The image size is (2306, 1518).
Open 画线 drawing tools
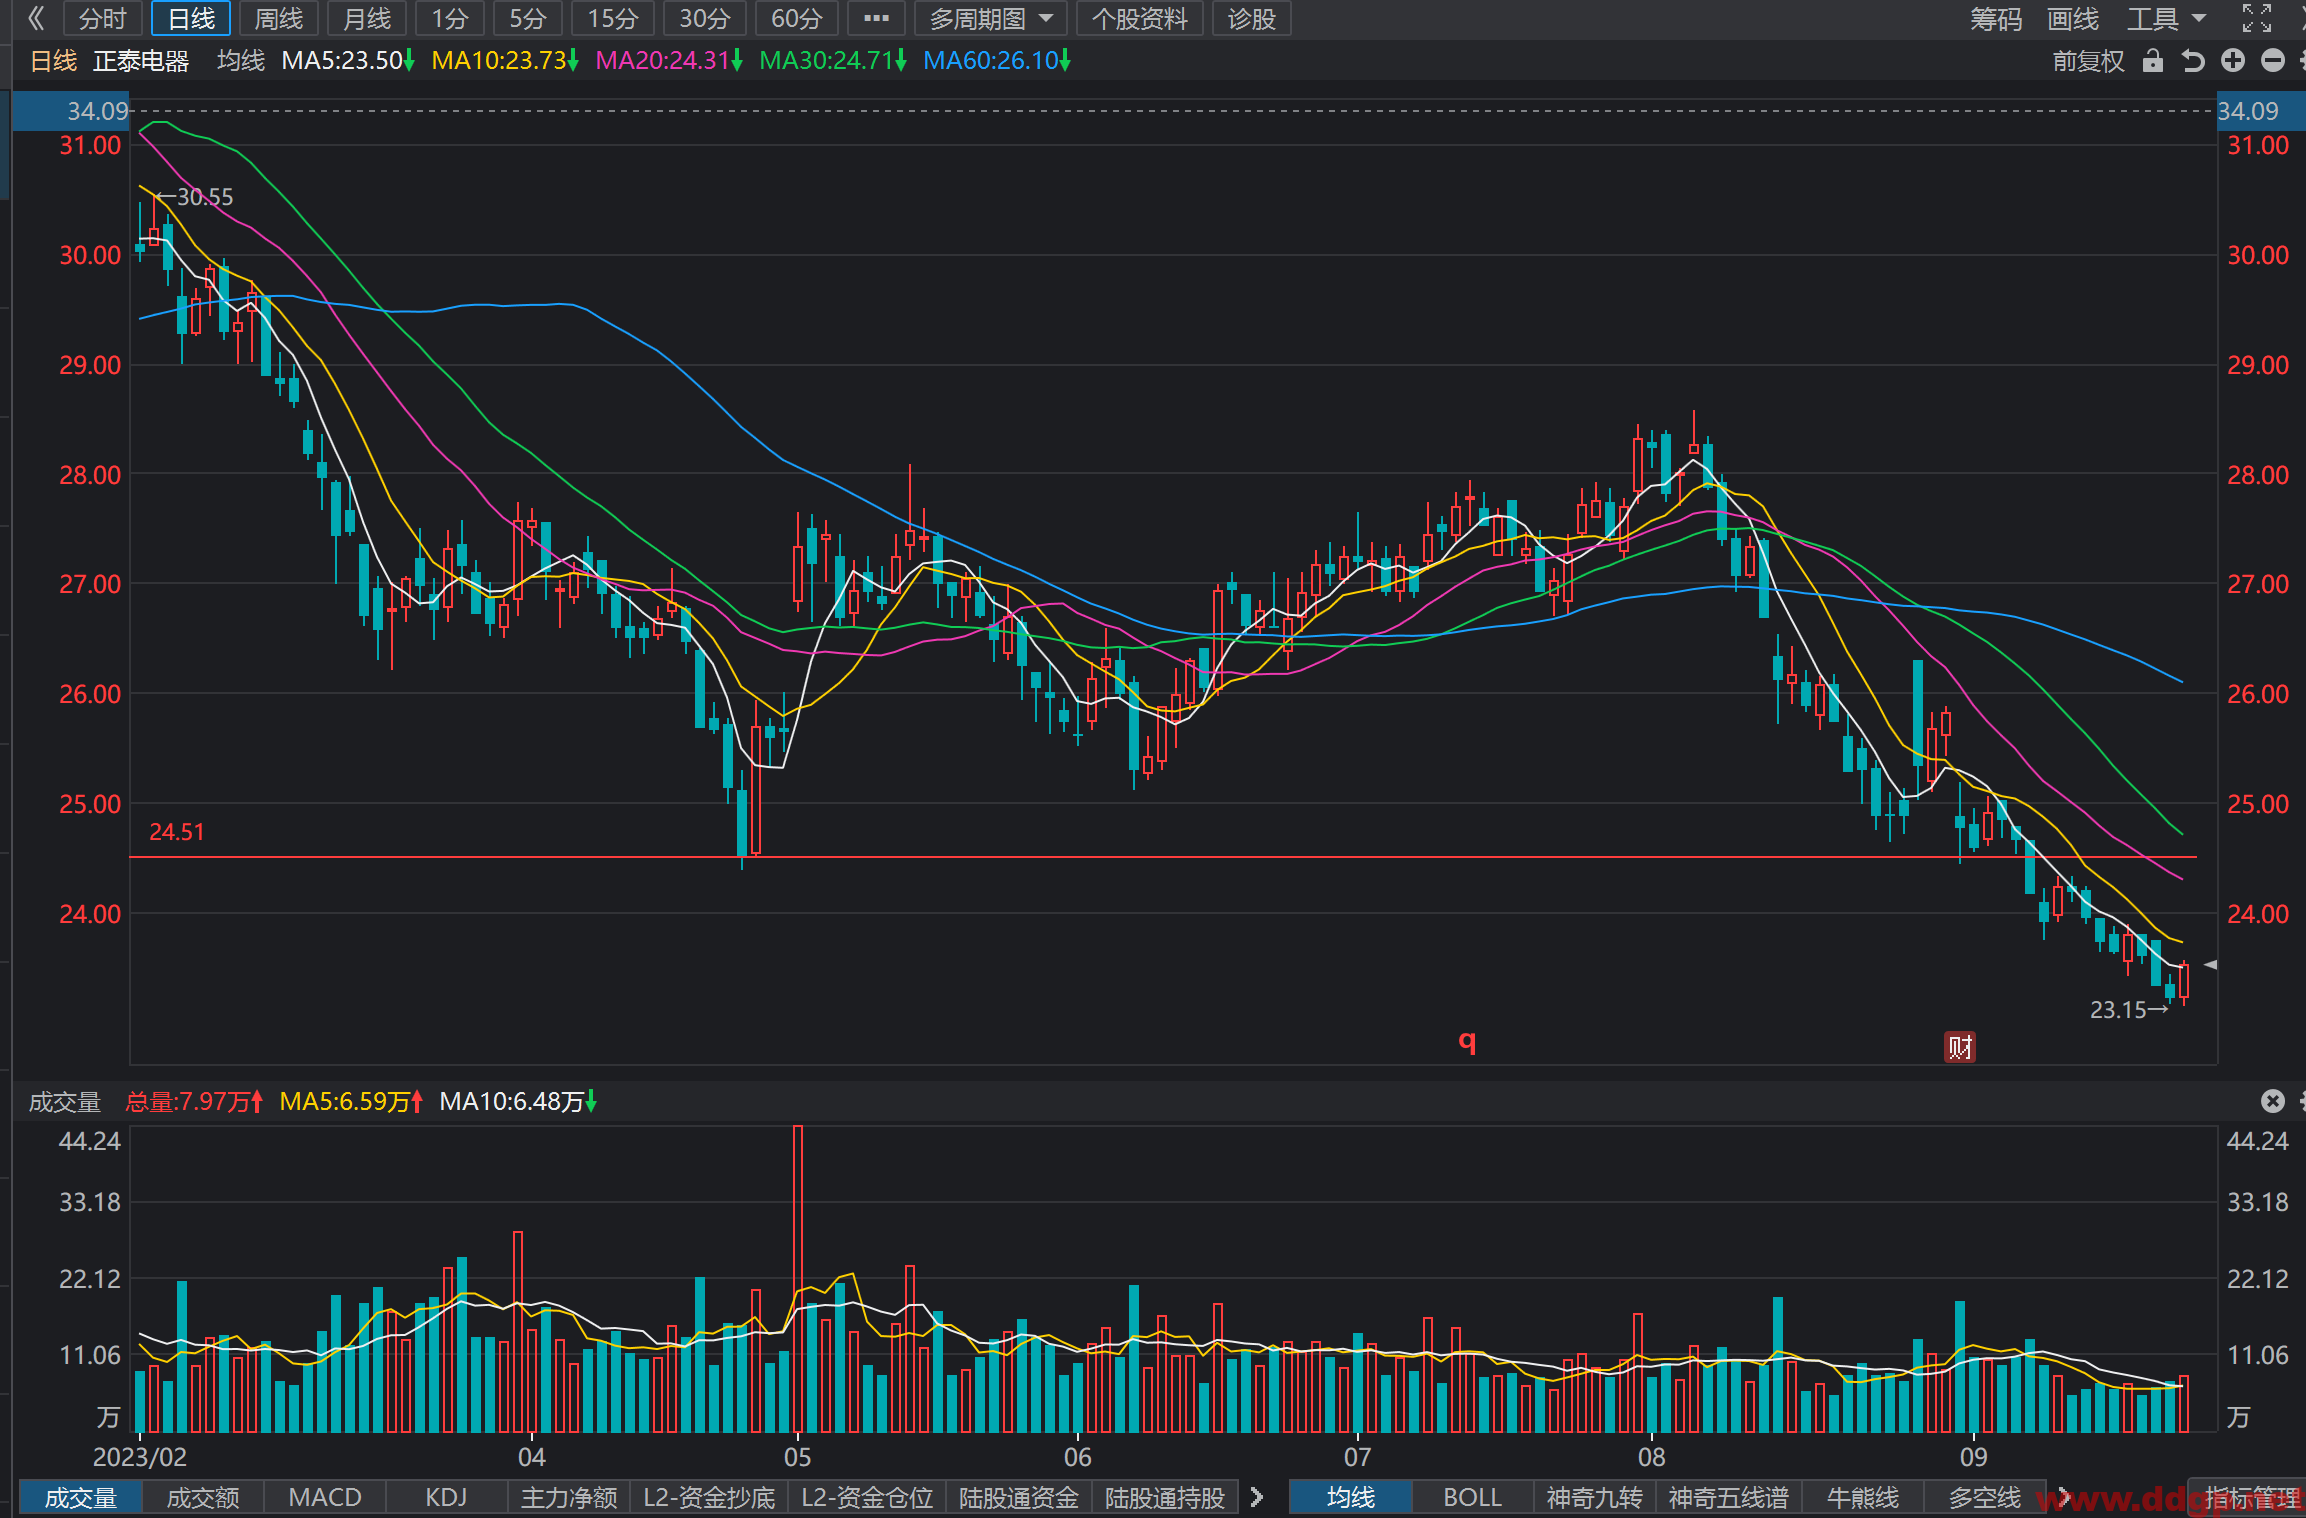[2073, 18]
